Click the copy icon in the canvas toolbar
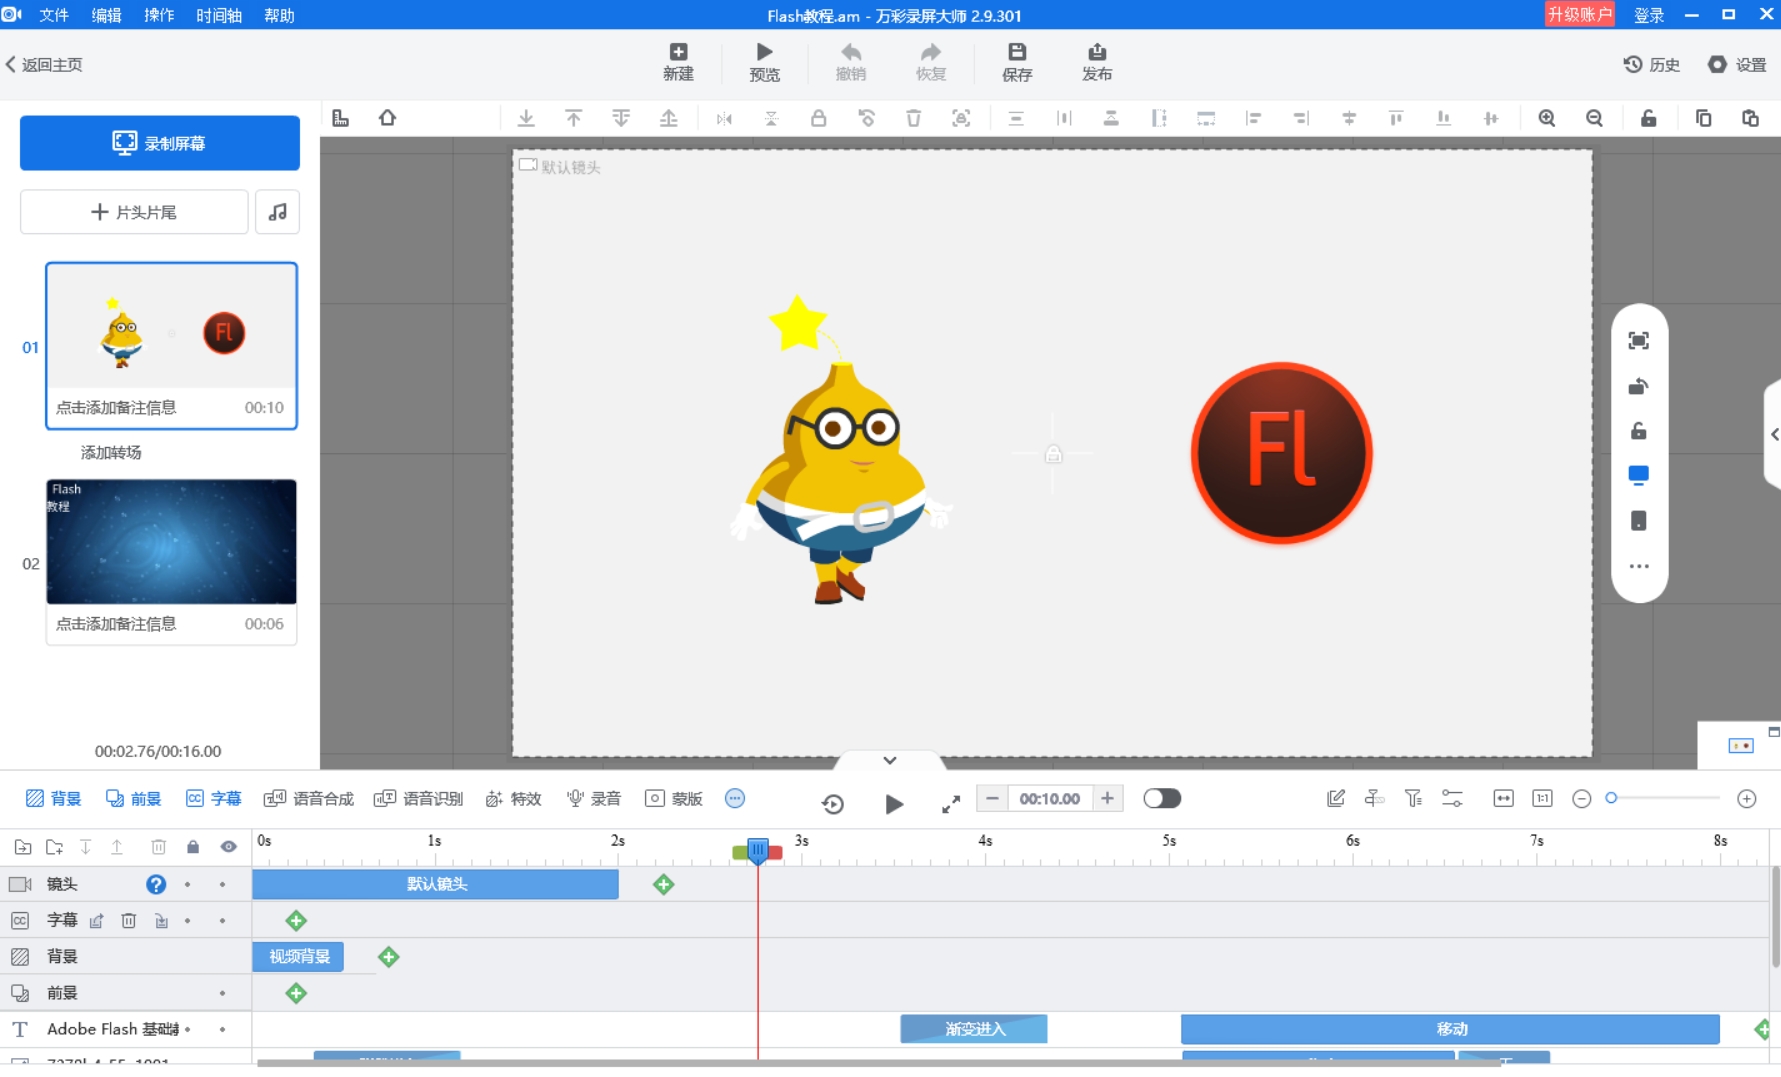This screenshot has width=1781, height=1077. 1703,118
